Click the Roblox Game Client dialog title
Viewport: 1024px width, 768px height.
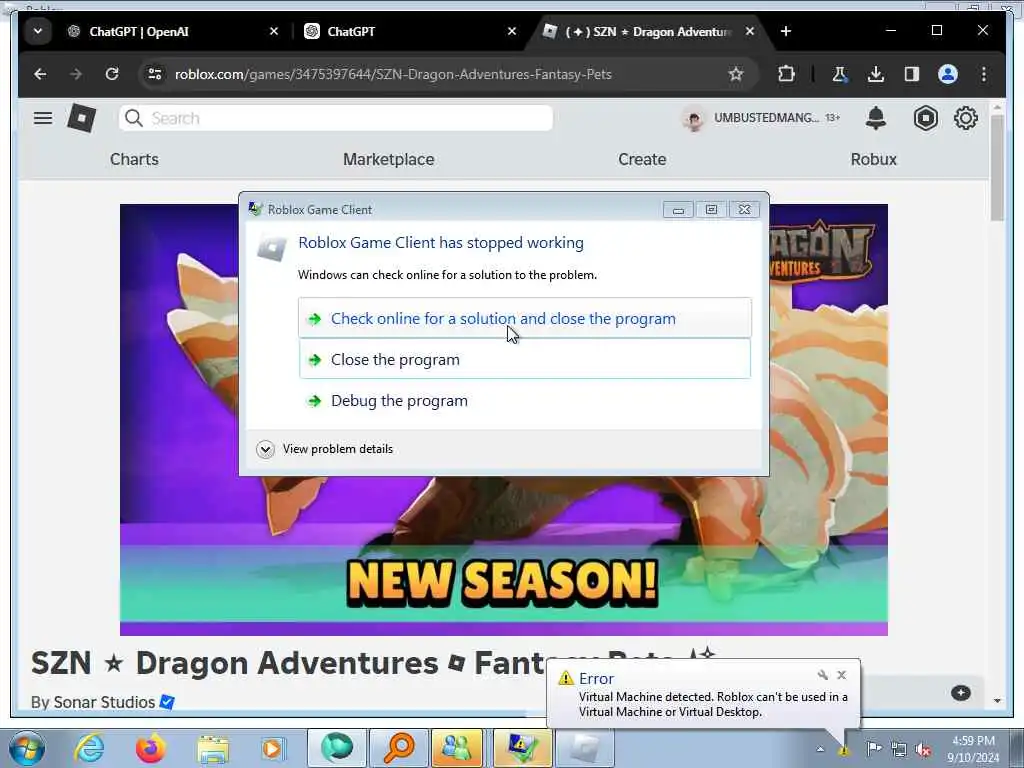319,210
